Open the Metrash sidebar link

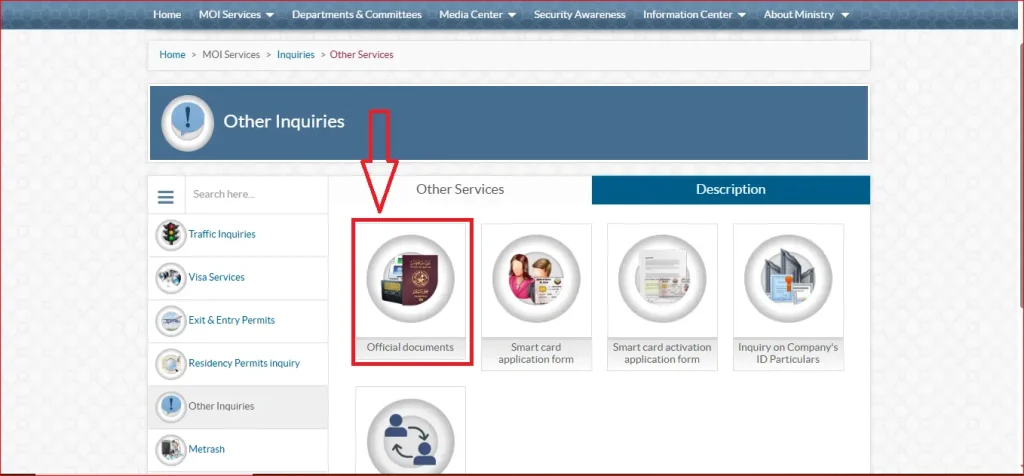(x=206, y=449)
